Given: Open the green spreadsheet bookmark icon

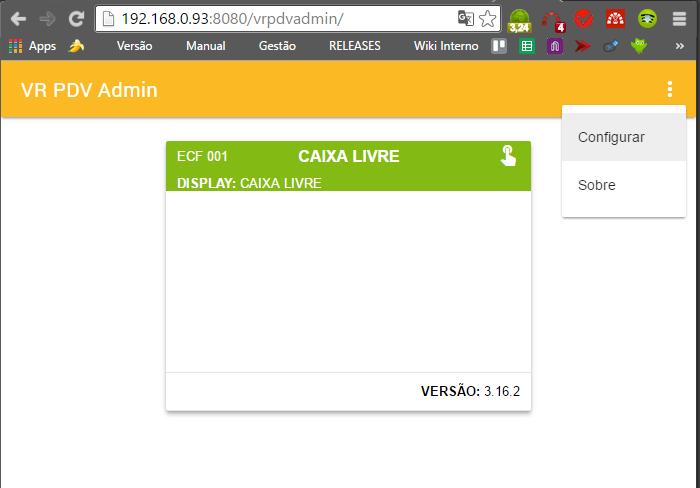Looking at the screenshot, I should point(527,46).
